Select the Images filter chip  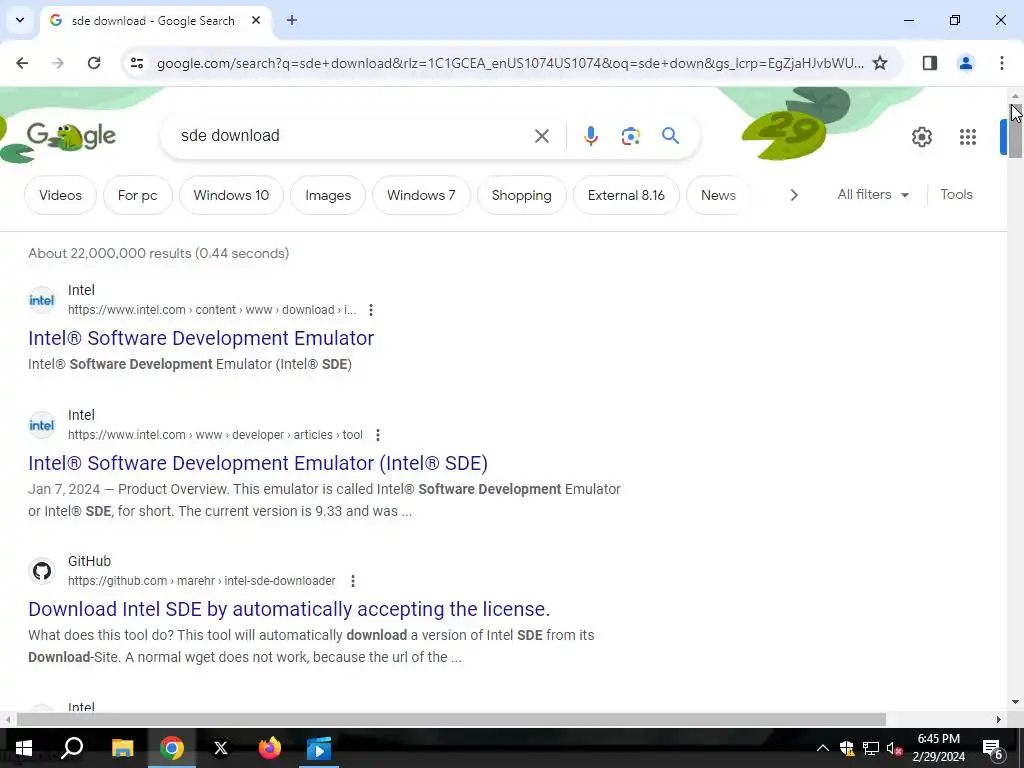click(328, 195)
